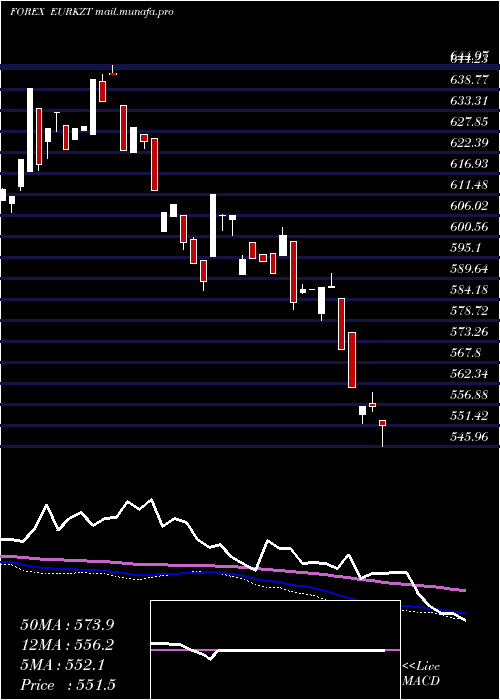Click the 600.56 price axis label
500x700 pixels.
click(468, 227)
